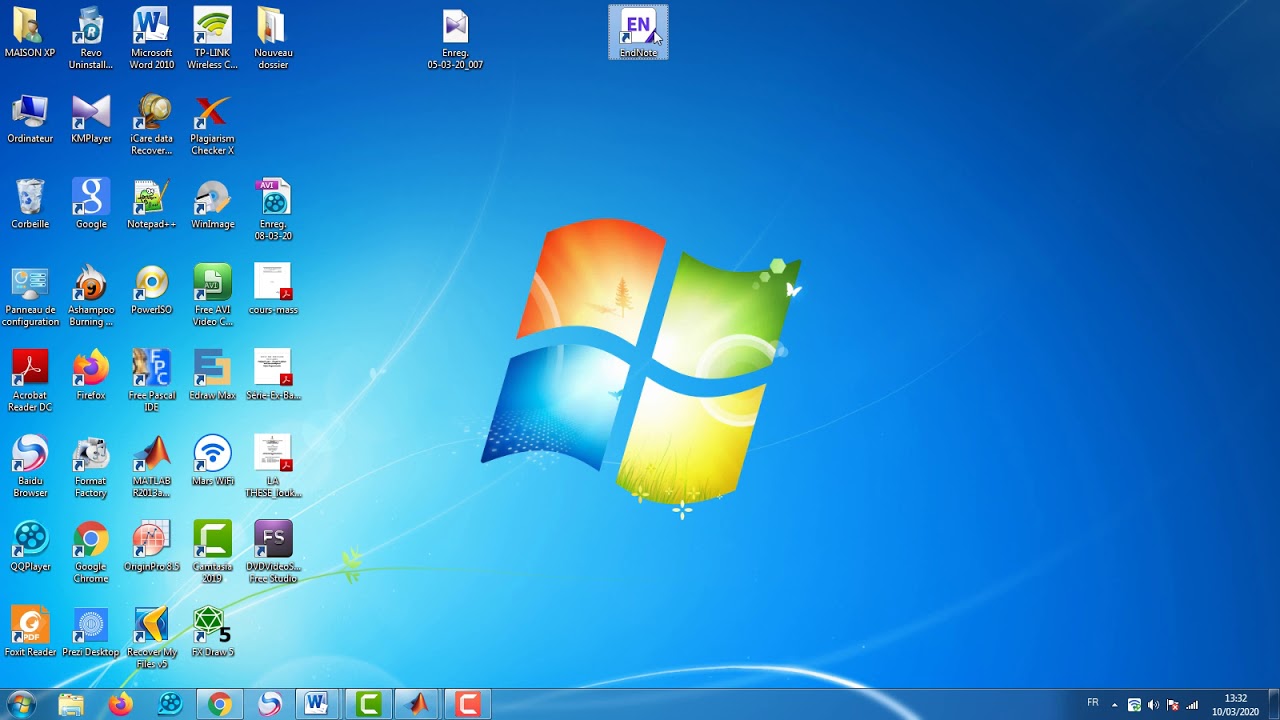
Task: Select MATLAB R2013a desktop shortcut
Action: 152,467
